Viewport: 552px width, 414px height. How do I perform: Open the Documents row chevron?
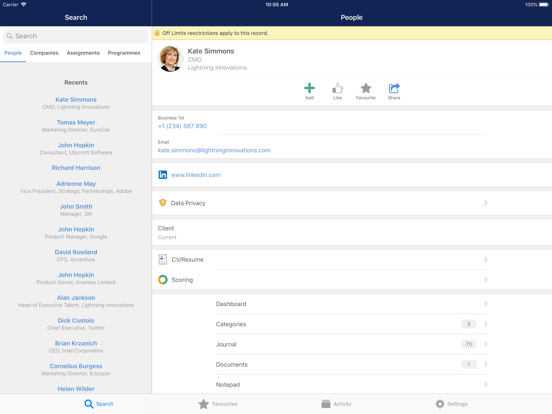click(485, 364)
